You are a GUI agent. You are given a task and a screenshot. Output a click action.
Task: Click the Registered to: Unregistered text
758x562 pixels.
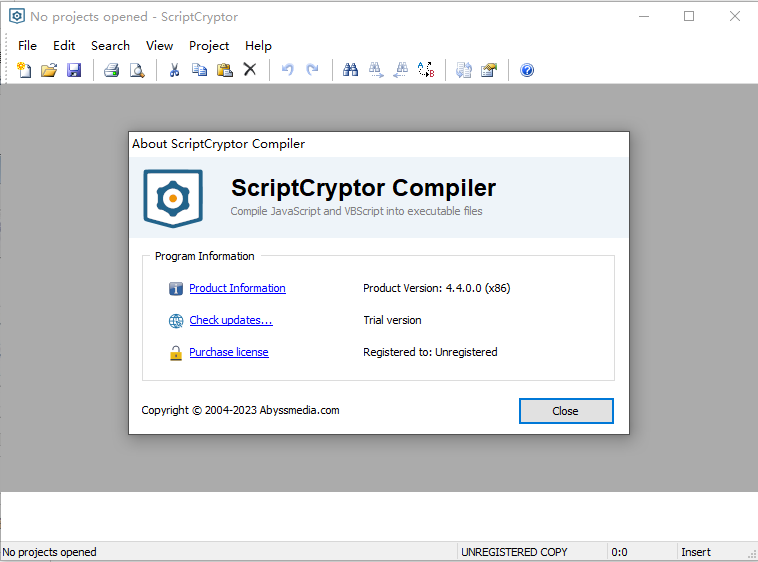point(430,352)
